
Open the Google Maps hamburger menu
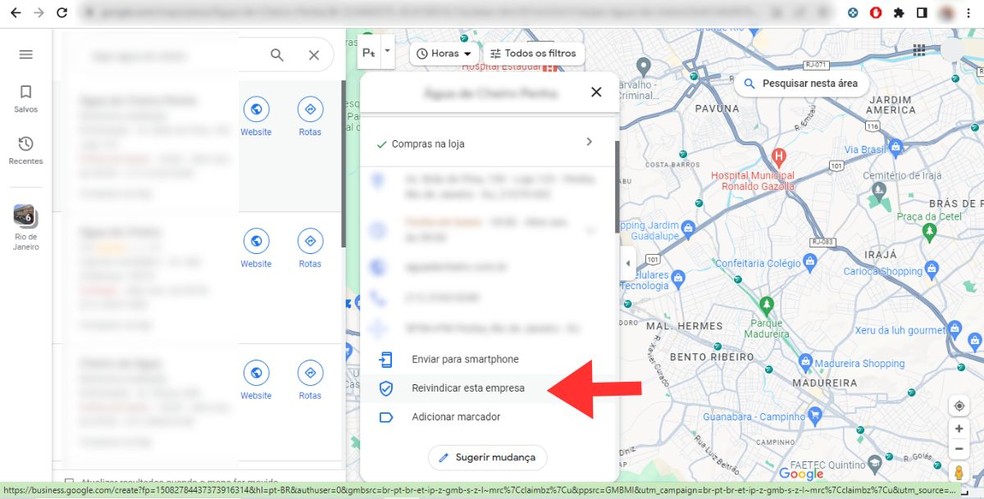(26, 55)
